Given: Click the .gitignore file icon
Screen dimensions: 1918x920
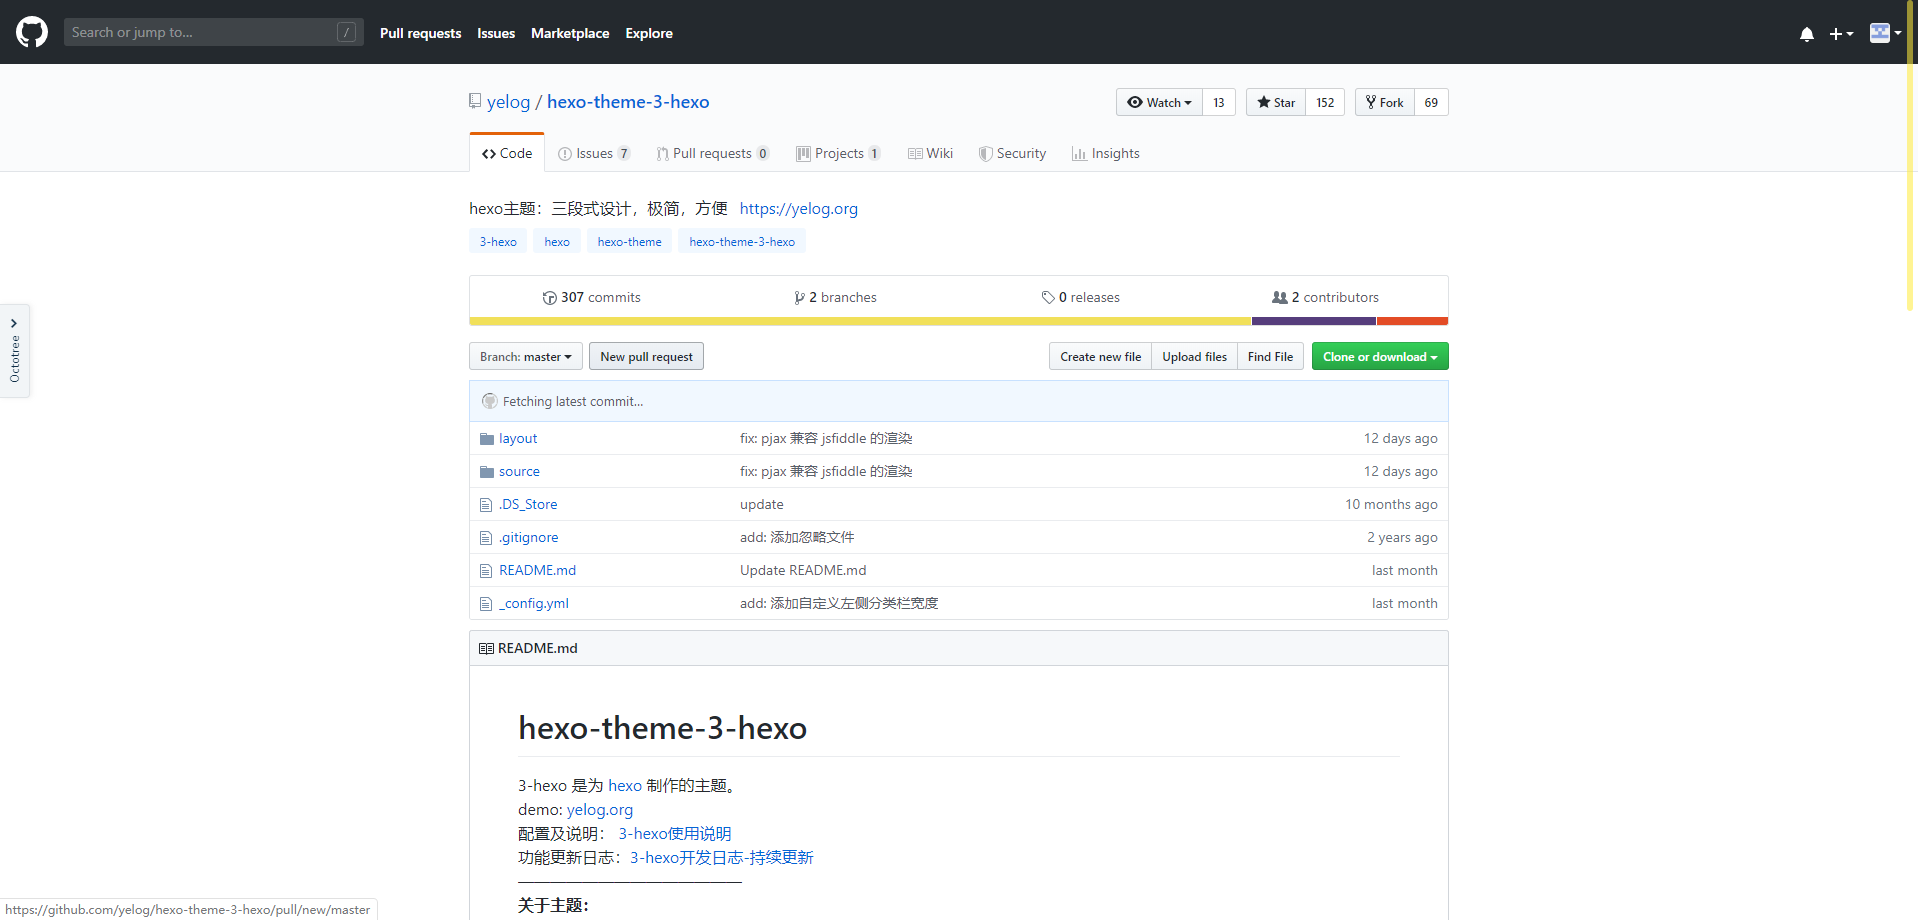Looking at the screenshot, I should pyautogui.click(x=486, y=538).
